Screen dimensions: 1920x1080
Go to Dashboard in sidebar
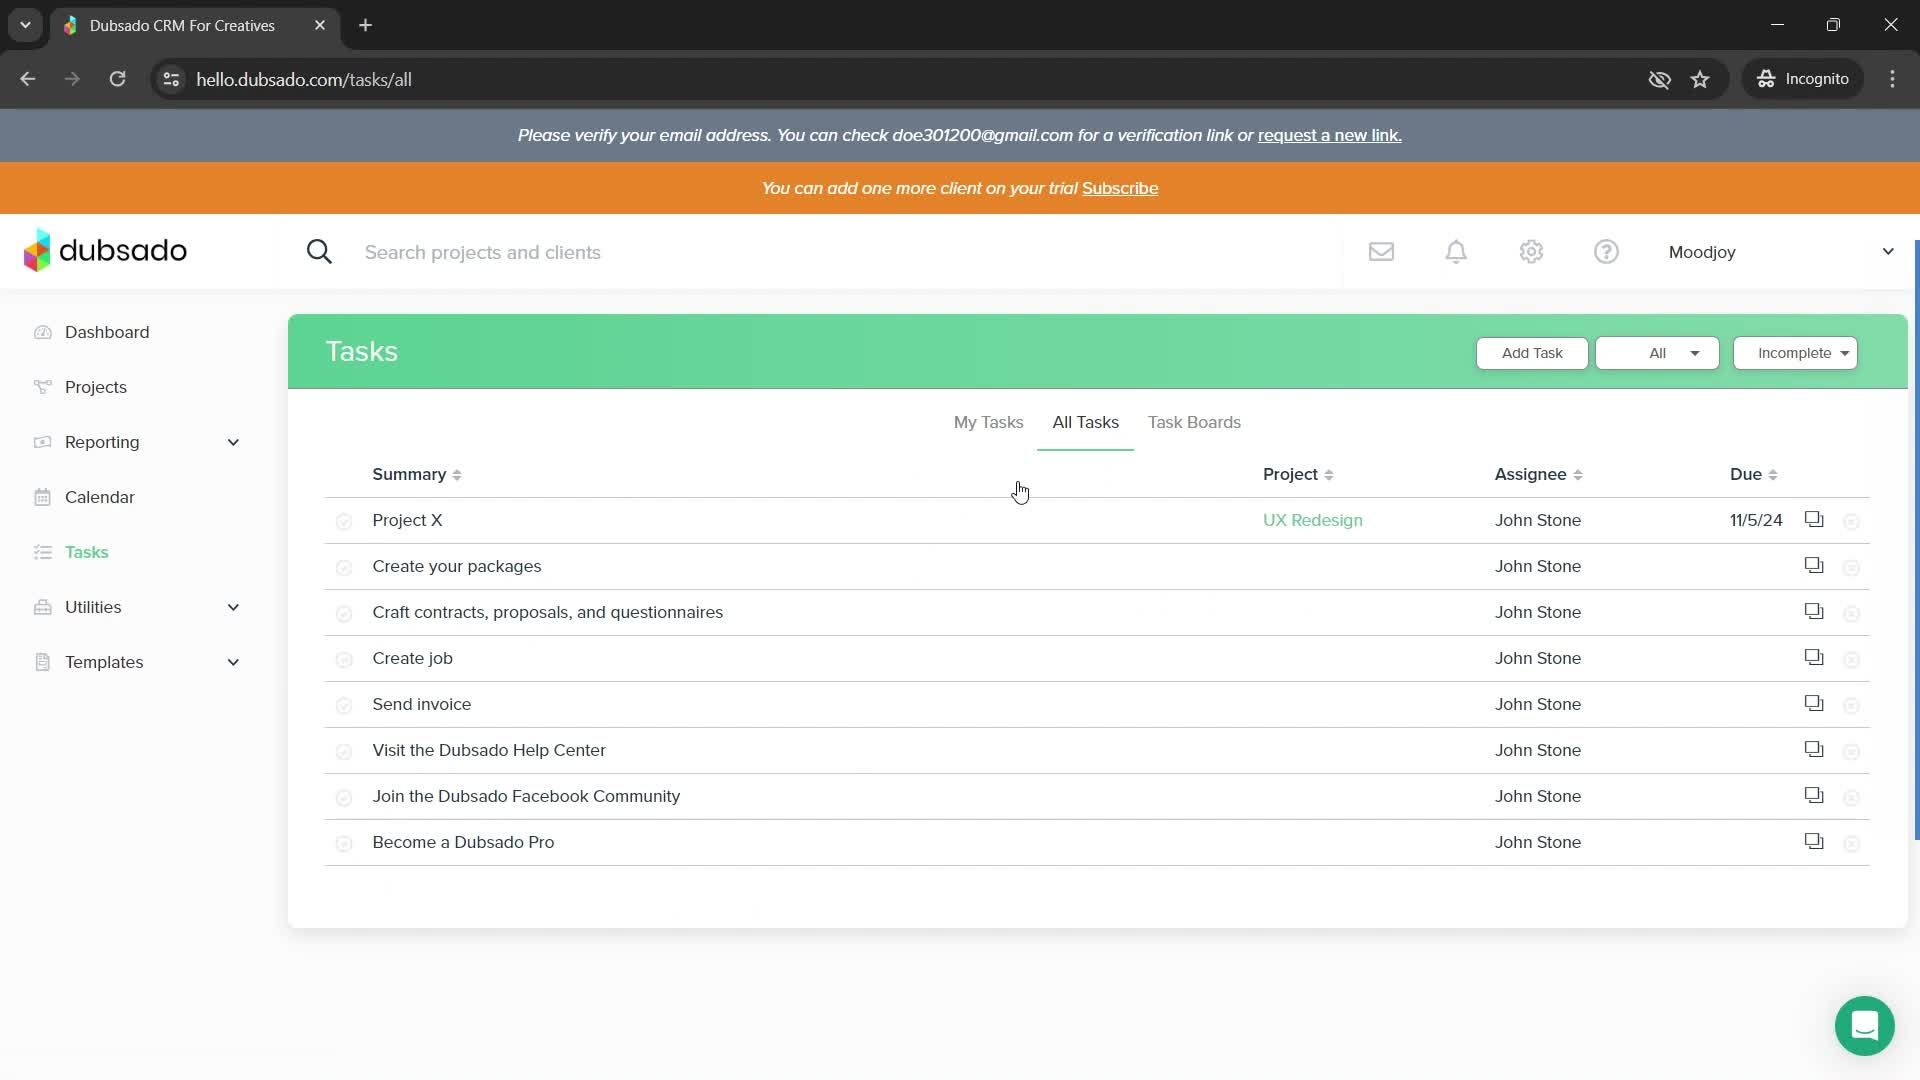click(x=107, y=332)
